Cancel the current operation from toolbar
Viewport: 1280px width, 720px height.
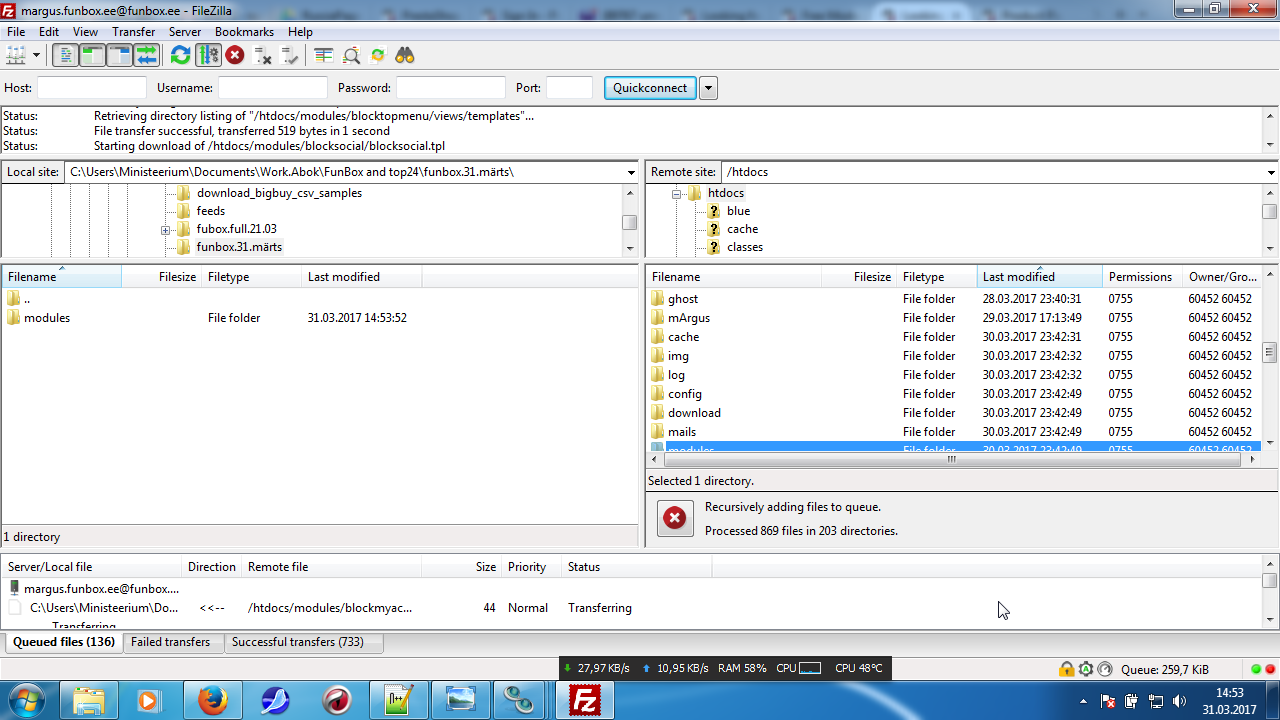[x=235, y=55]
